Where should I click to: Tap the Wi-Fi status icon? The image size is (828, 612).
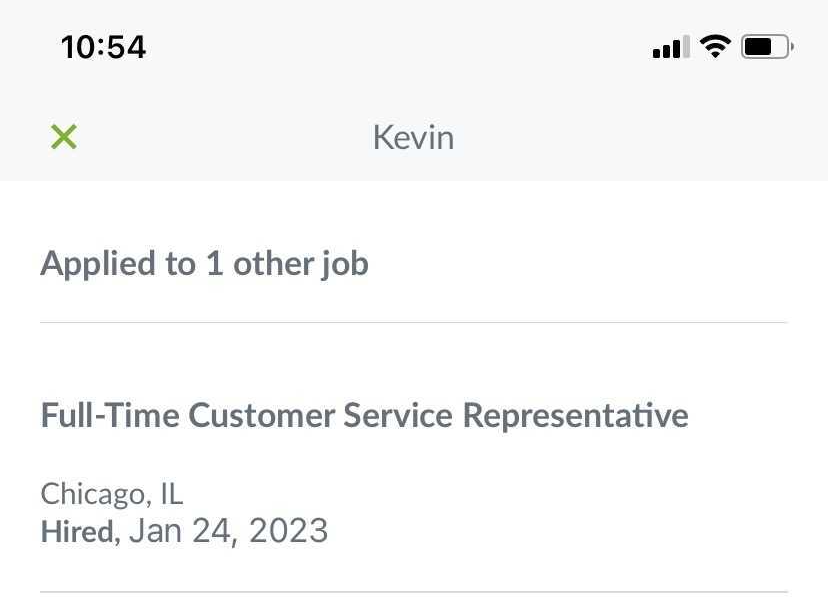pyautogui.click(x=715, y=46)
